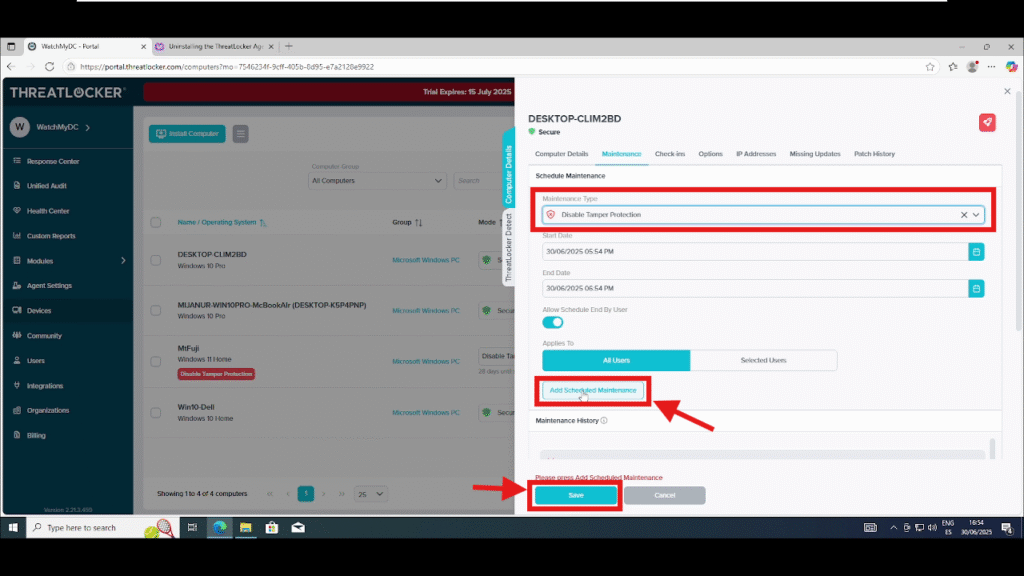This screenshot has width=1024, height=576.
Task: Close the computer details side panel
Action: pyautogui.click(x=1007, y=91)
